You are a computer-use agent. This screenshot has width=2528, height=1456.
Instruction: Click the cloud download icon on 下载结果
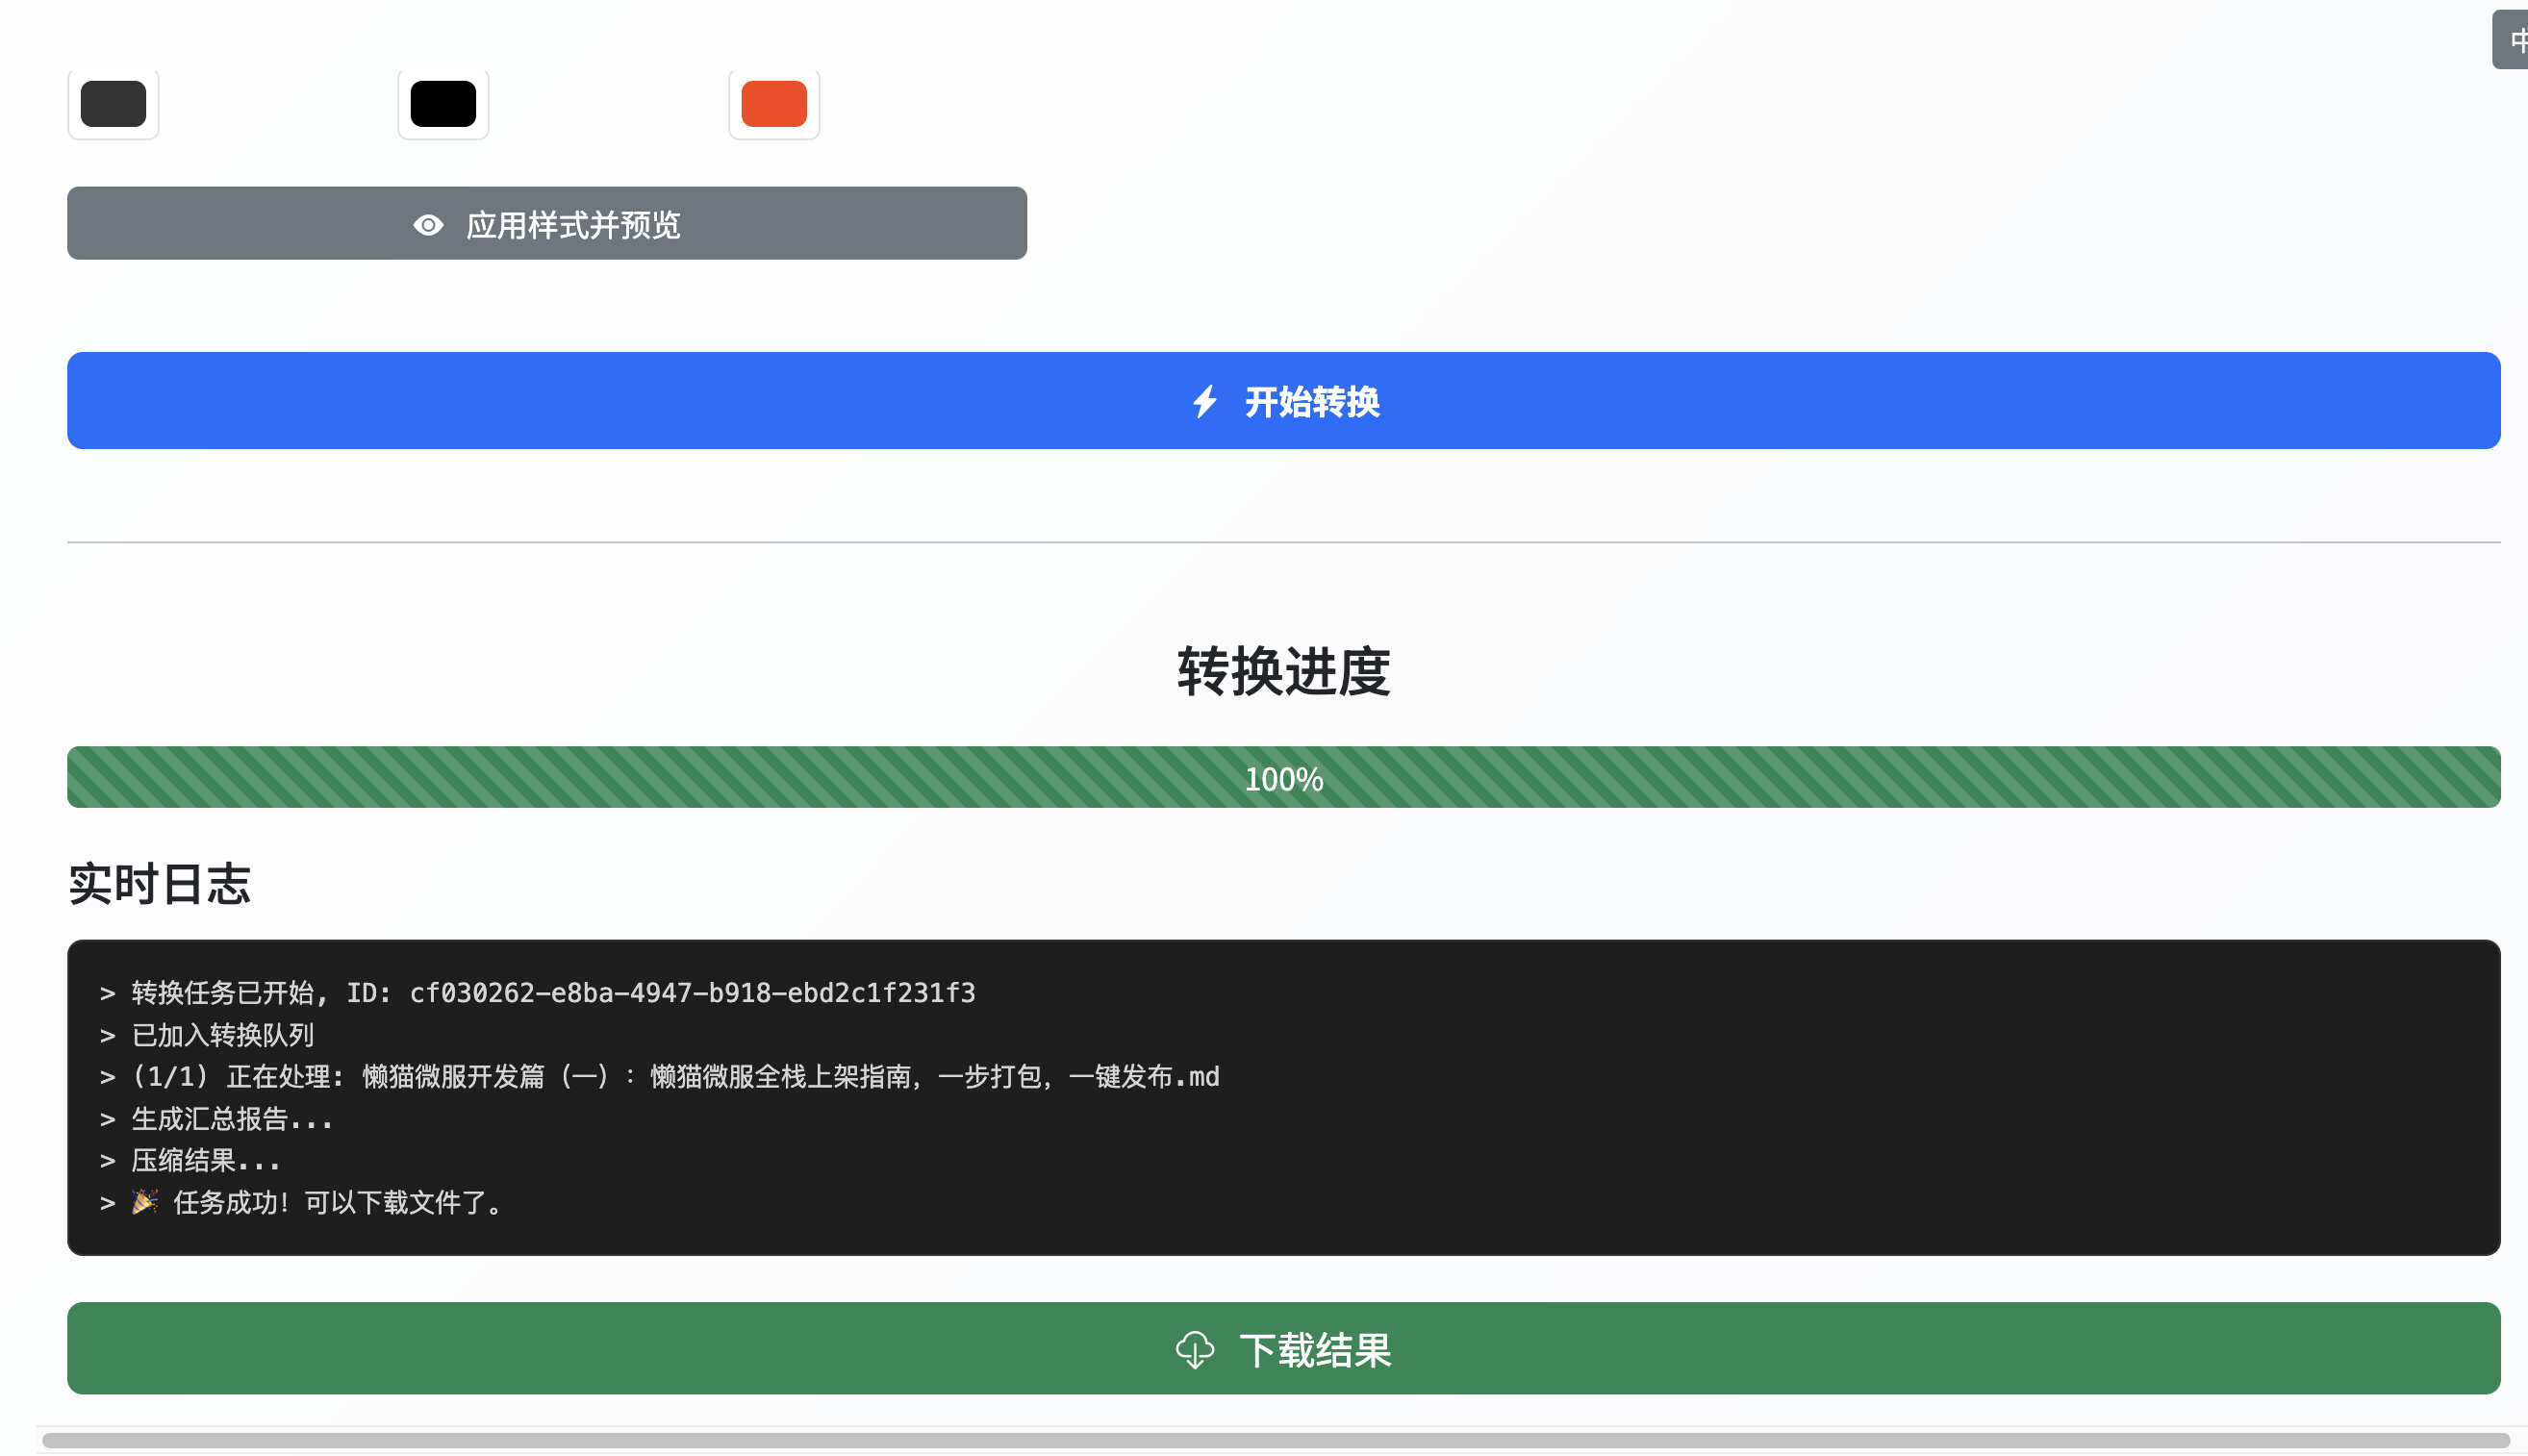[x=1195, y=1350]
